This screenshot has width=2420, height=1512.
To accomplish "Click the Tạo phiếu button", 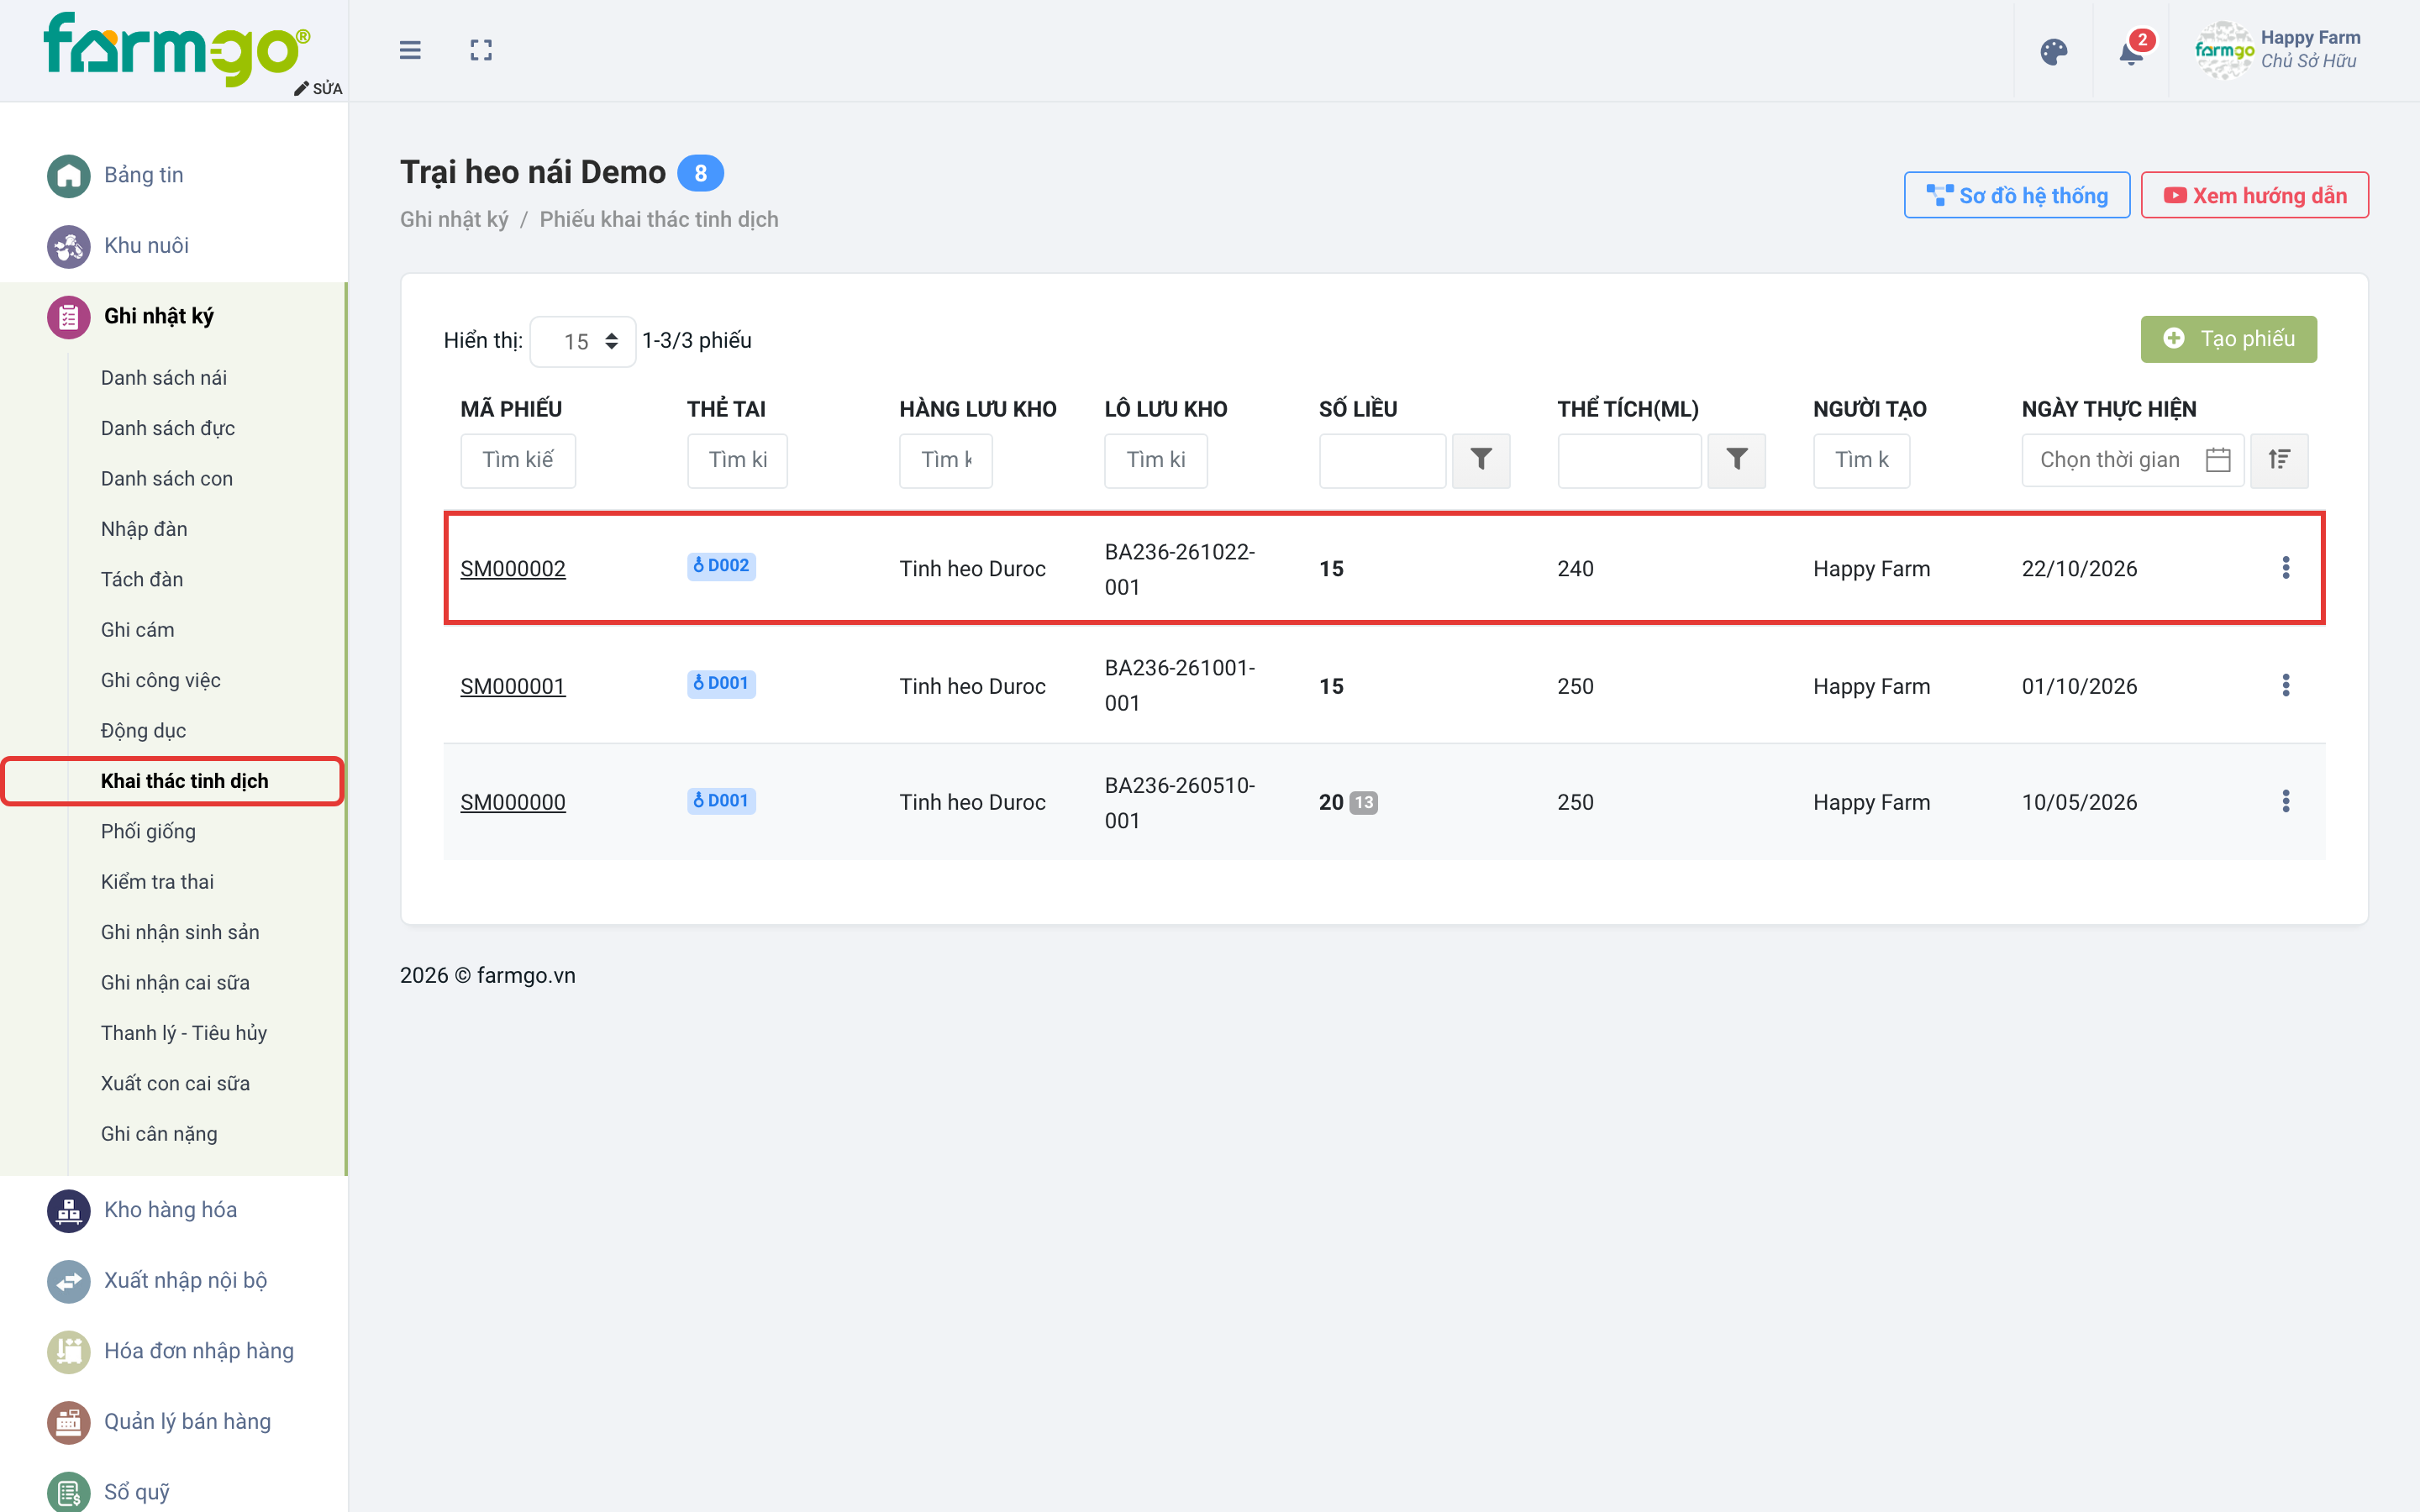I will [2228, 339].
